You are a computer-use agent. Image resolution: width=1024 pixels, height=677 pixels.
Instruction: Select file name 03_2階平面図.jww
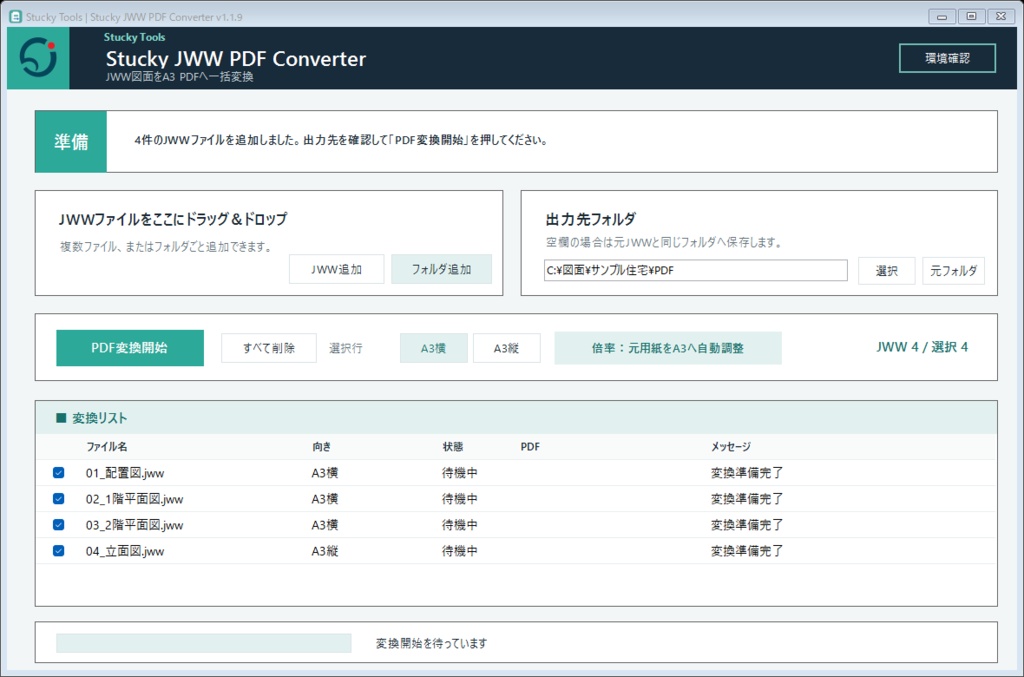(135, 525)
